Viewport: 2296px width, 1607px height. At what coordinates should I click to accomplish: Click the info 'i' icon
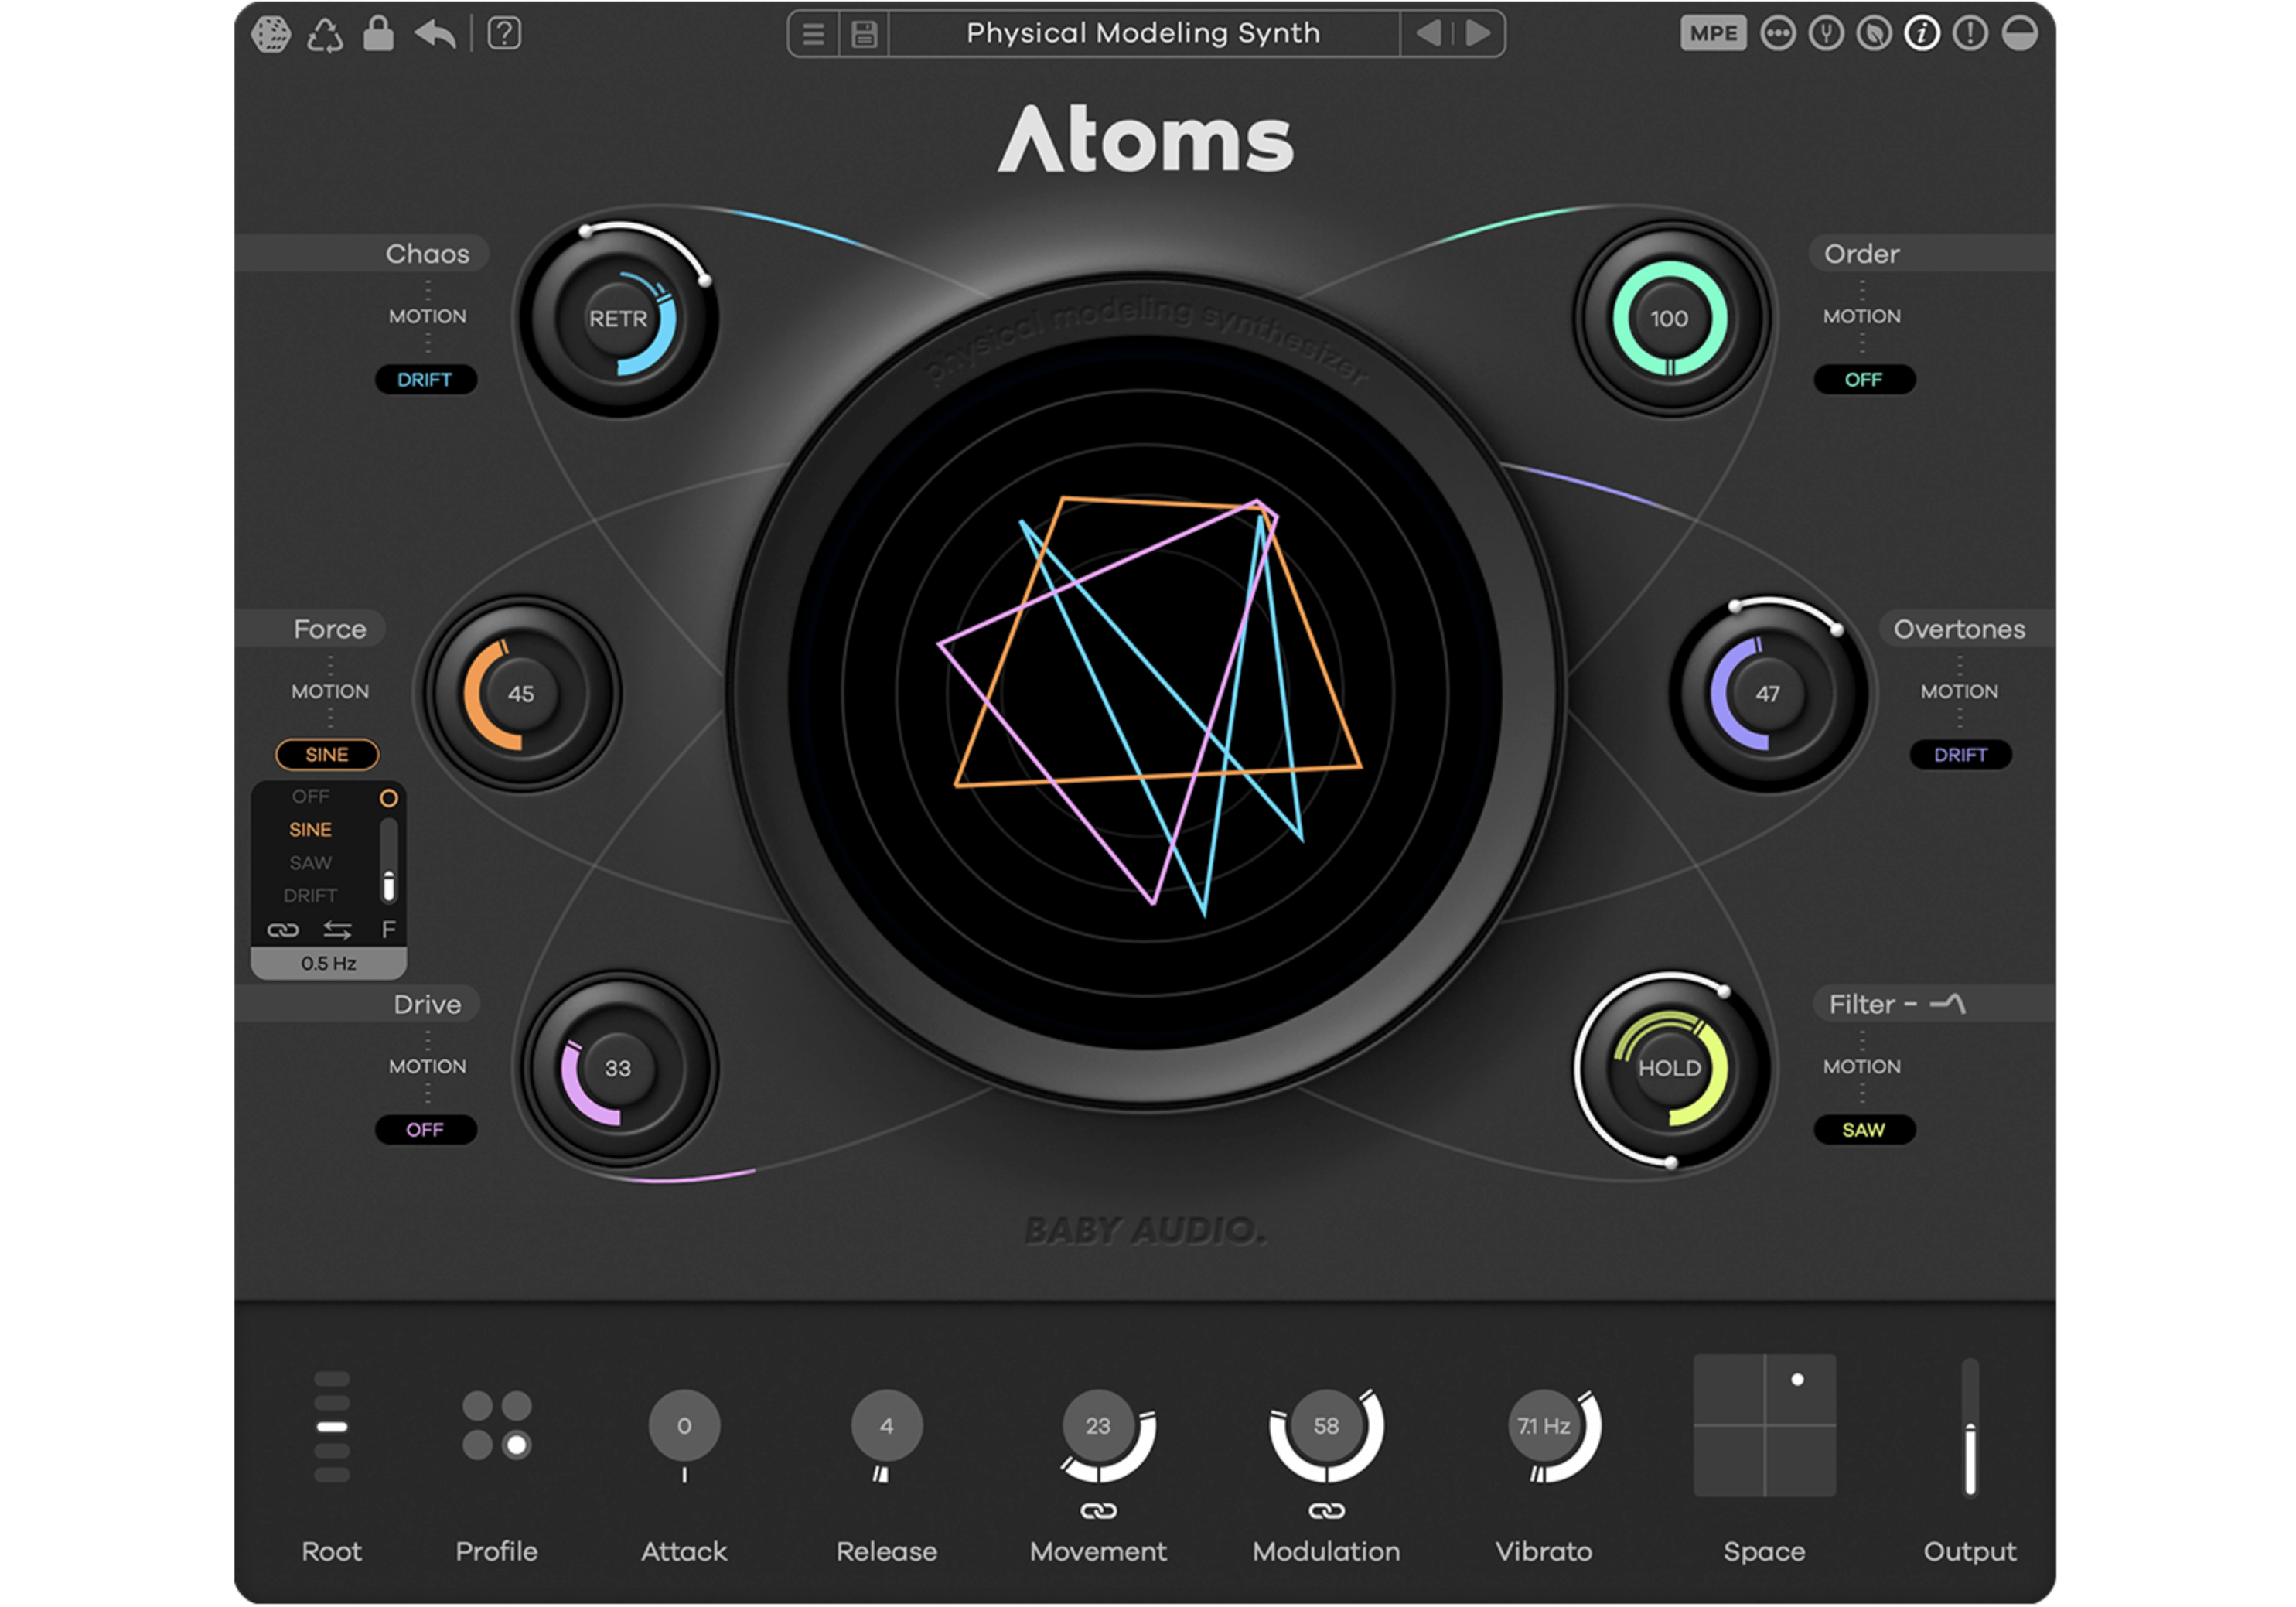(x=1922, y=33)
